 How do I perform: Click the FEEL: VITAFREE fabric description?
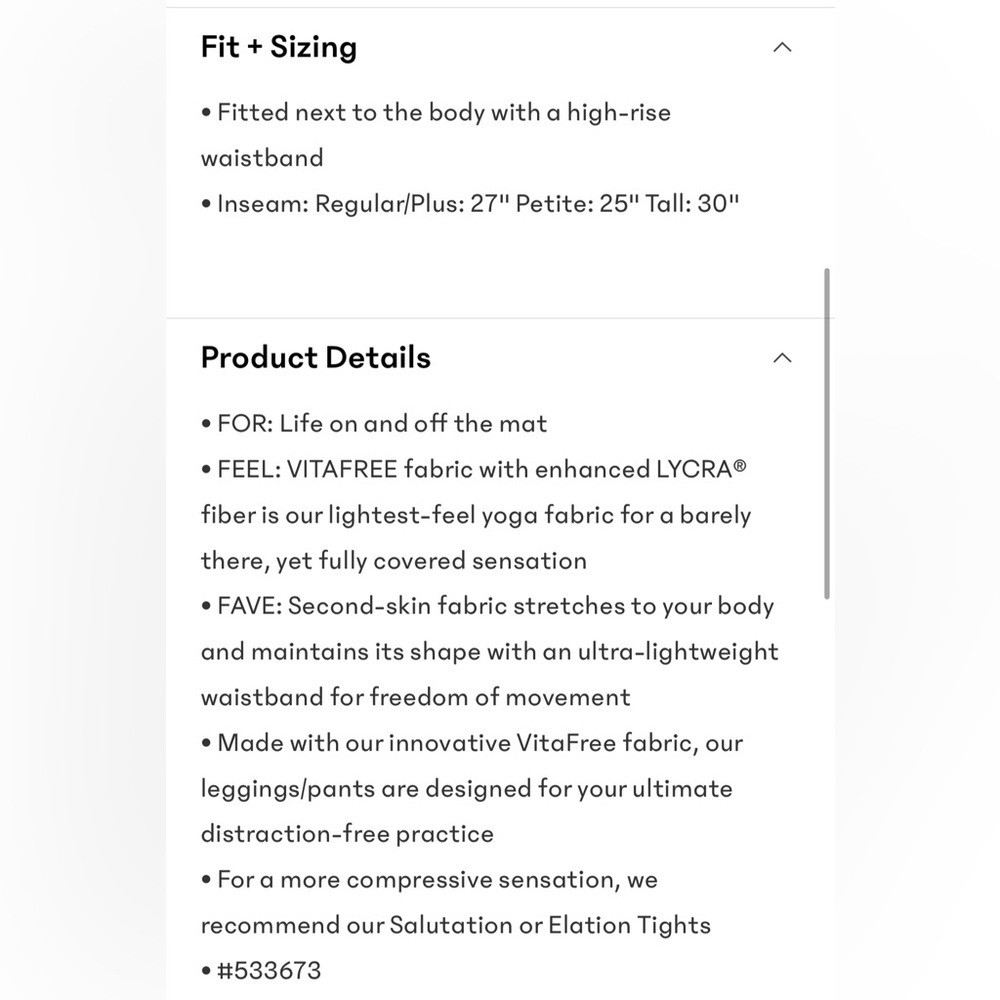point(476,515)
